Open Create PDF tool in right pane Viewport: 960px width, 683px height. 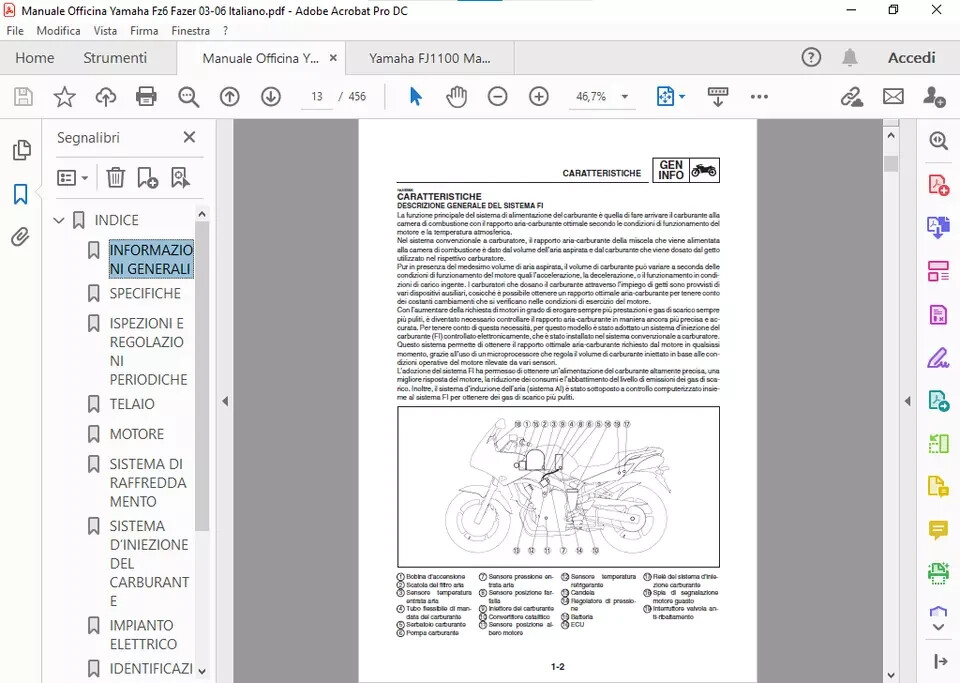pyautogui.click(x=939, y=184)
